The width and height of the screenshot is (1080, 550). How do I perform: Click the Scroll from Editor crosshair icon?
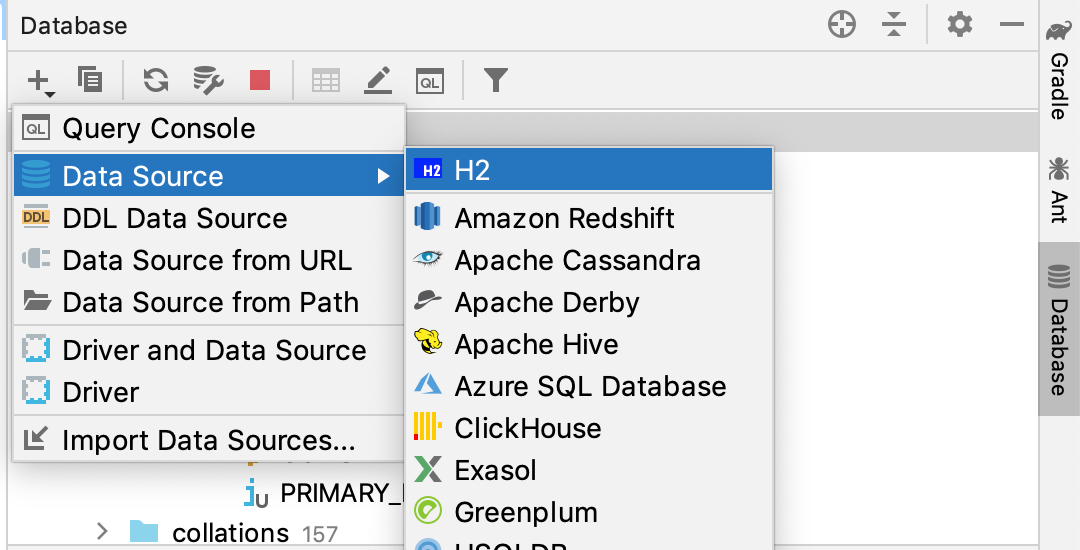coord(842,25)
